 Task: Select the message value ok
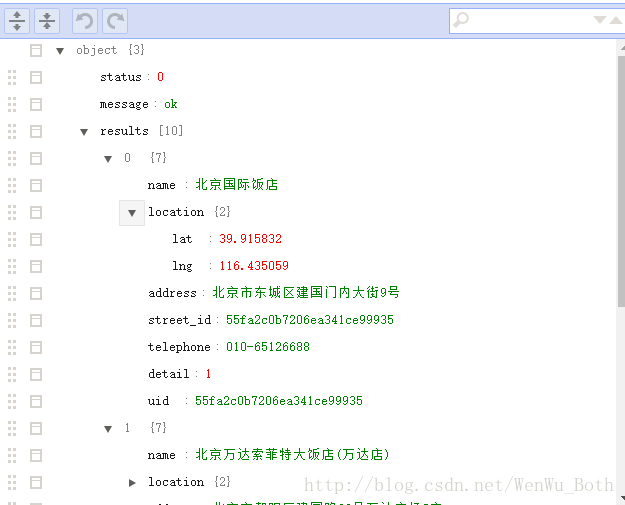pos(171,104)
